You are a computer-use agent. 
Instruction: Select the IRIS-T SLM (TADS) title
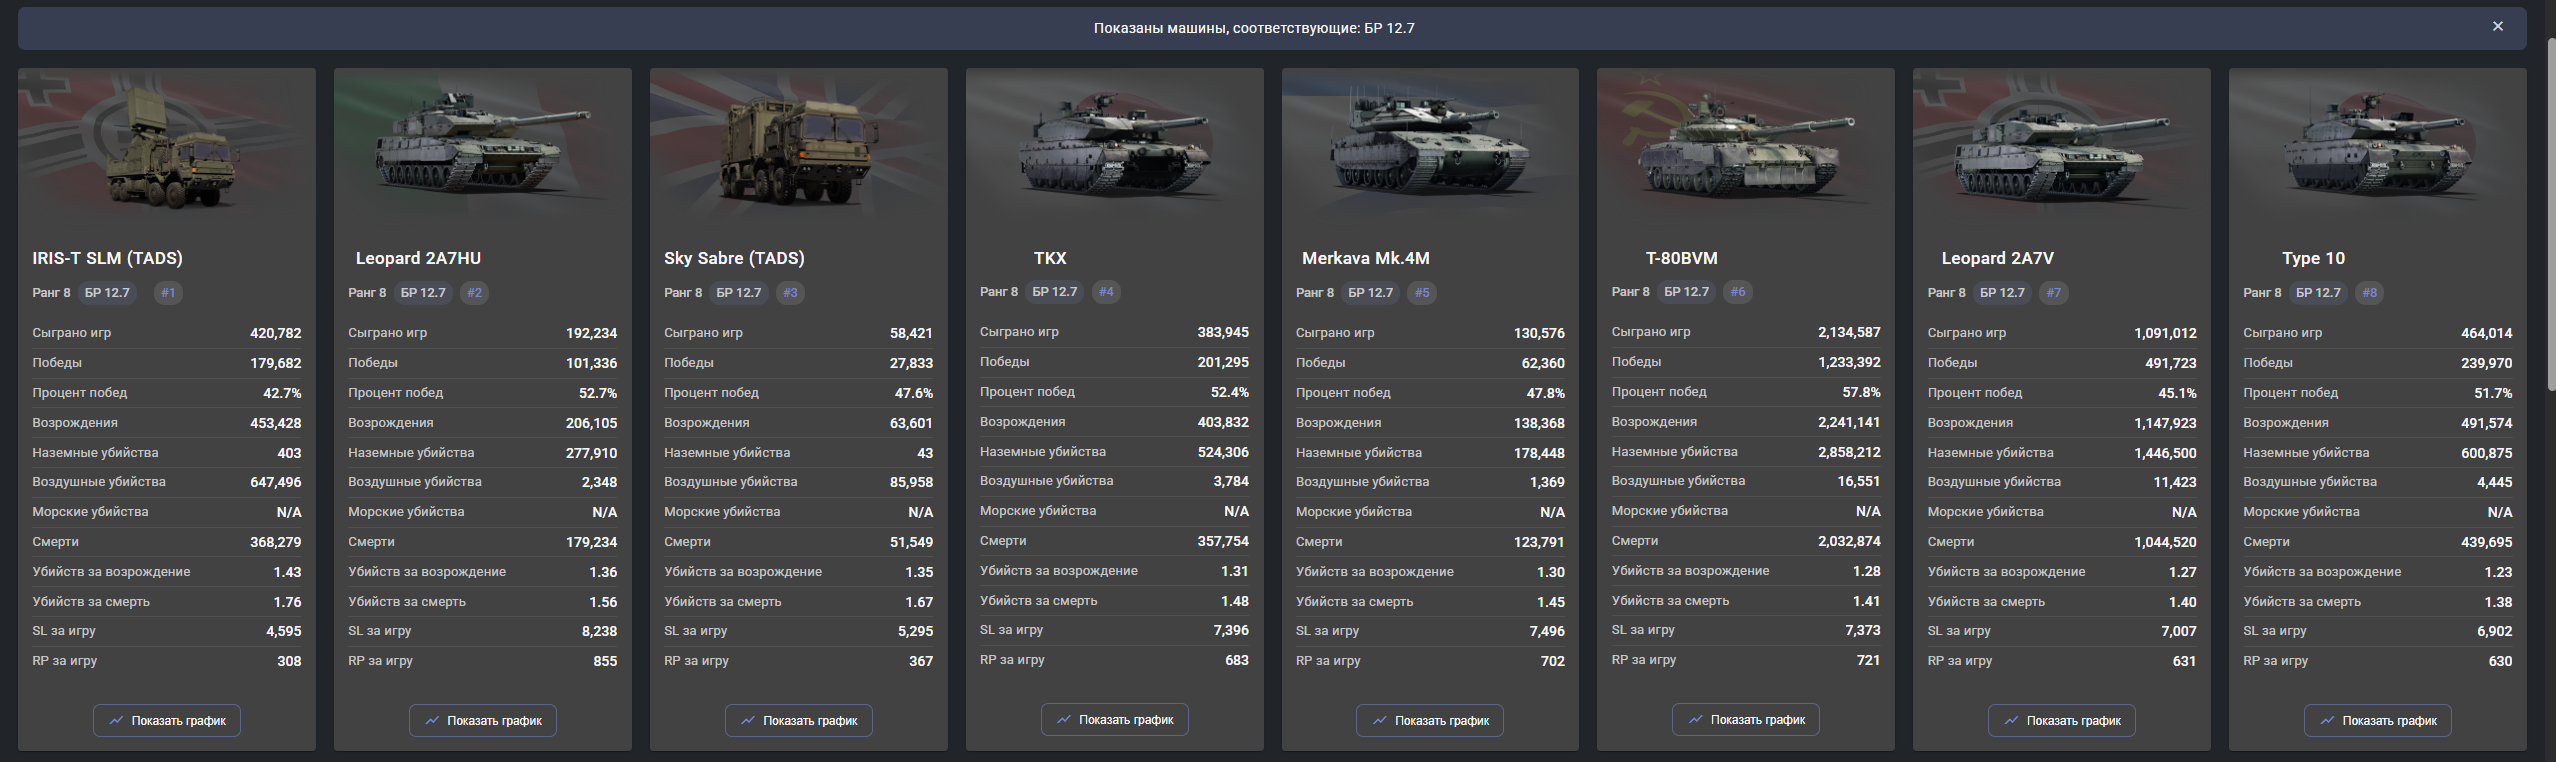pyautogui.click(x=107, y=258)
